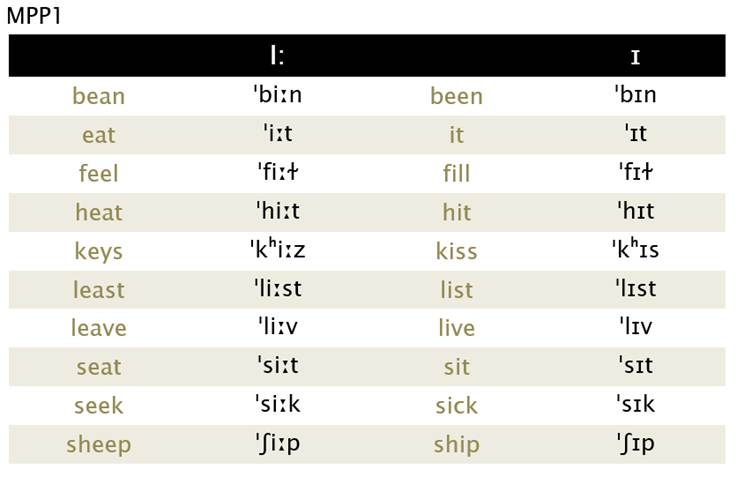
Task: Click the word 'heat'
Action: (99, 212)
